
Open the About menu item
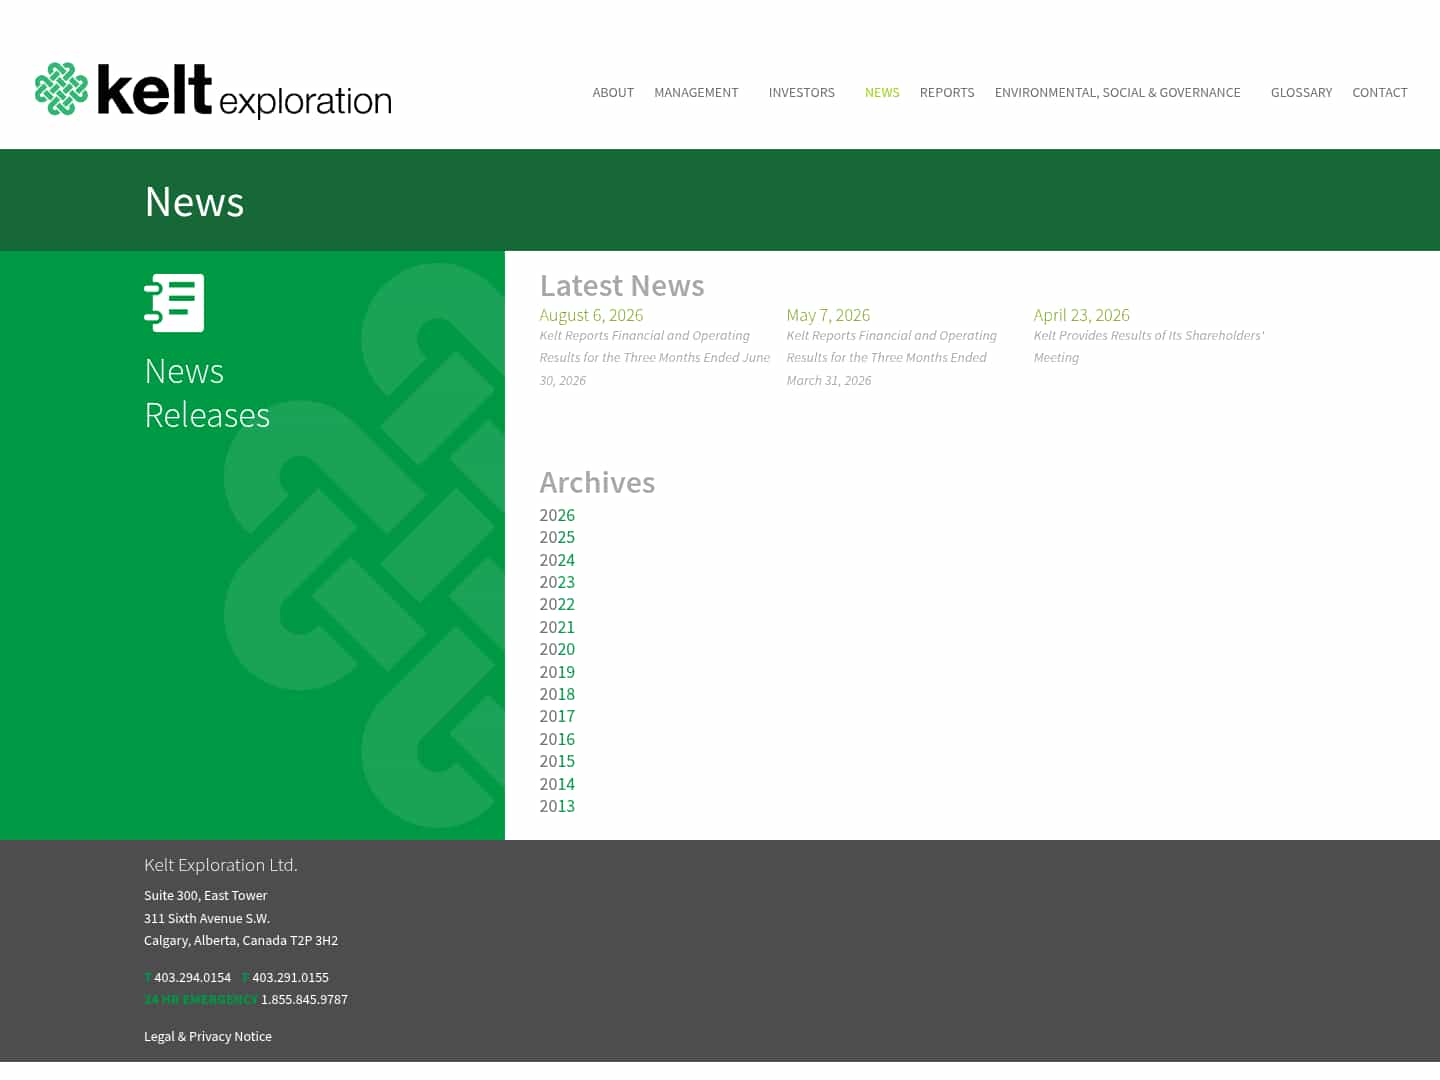tap(613, 92)
